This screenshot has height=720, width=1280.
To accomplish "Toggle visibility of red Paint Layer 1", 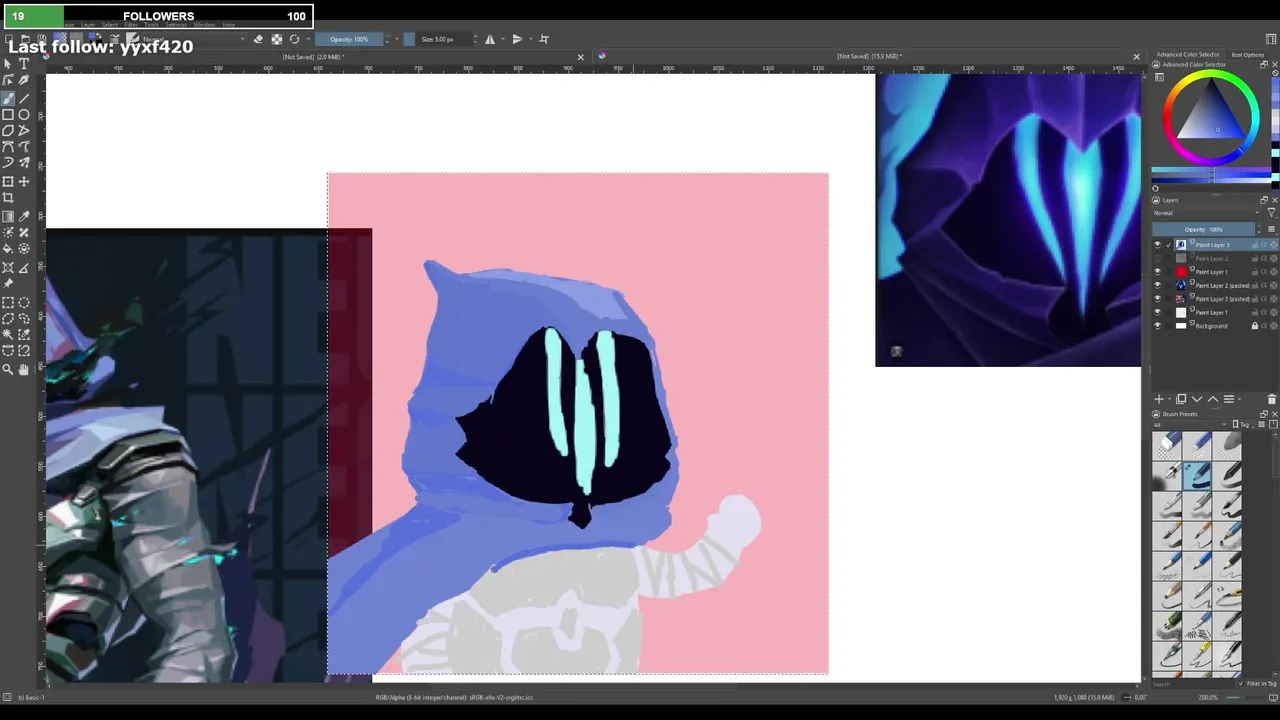I will point(1158,272).
